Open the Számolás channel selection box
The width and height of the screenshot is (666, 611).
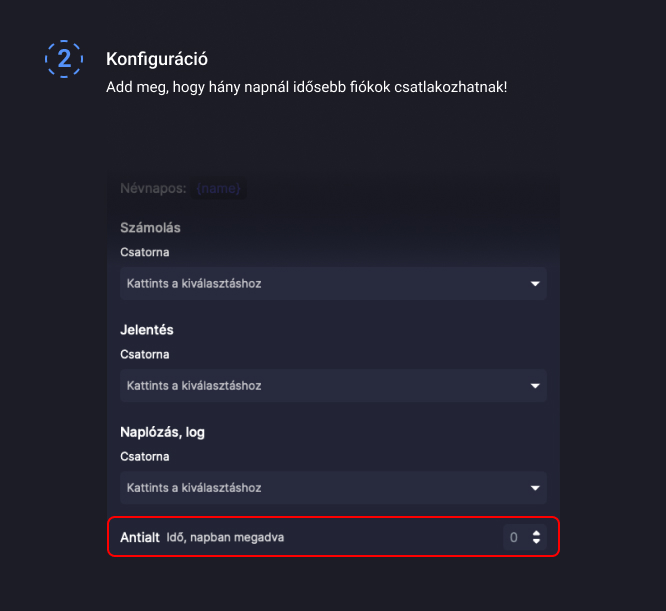coord(320,284)
